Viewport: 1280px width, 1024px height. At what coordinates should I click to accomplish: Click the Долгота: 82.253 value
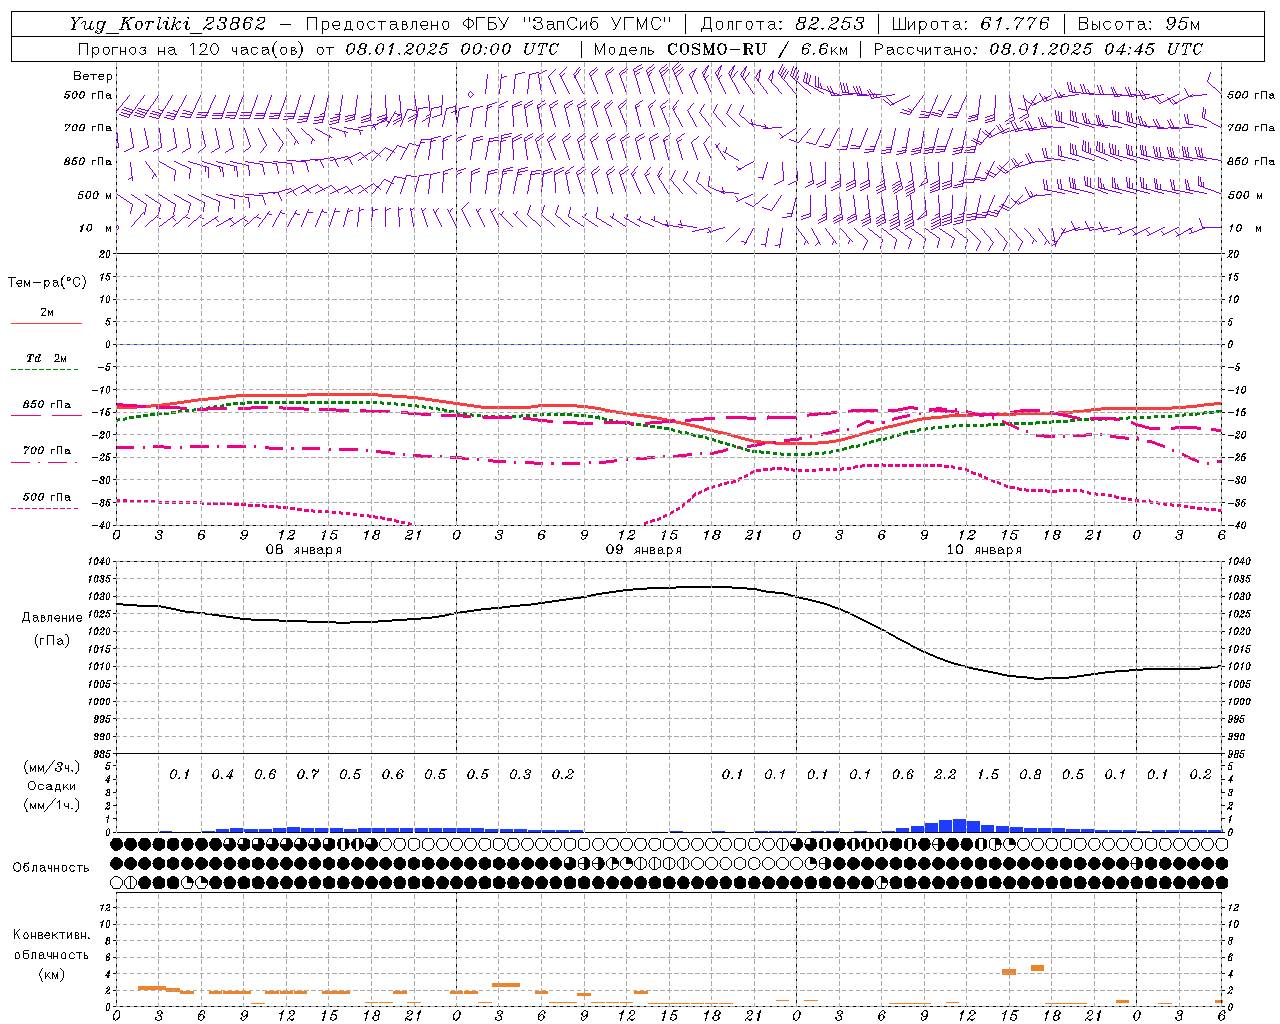[783, 24]
